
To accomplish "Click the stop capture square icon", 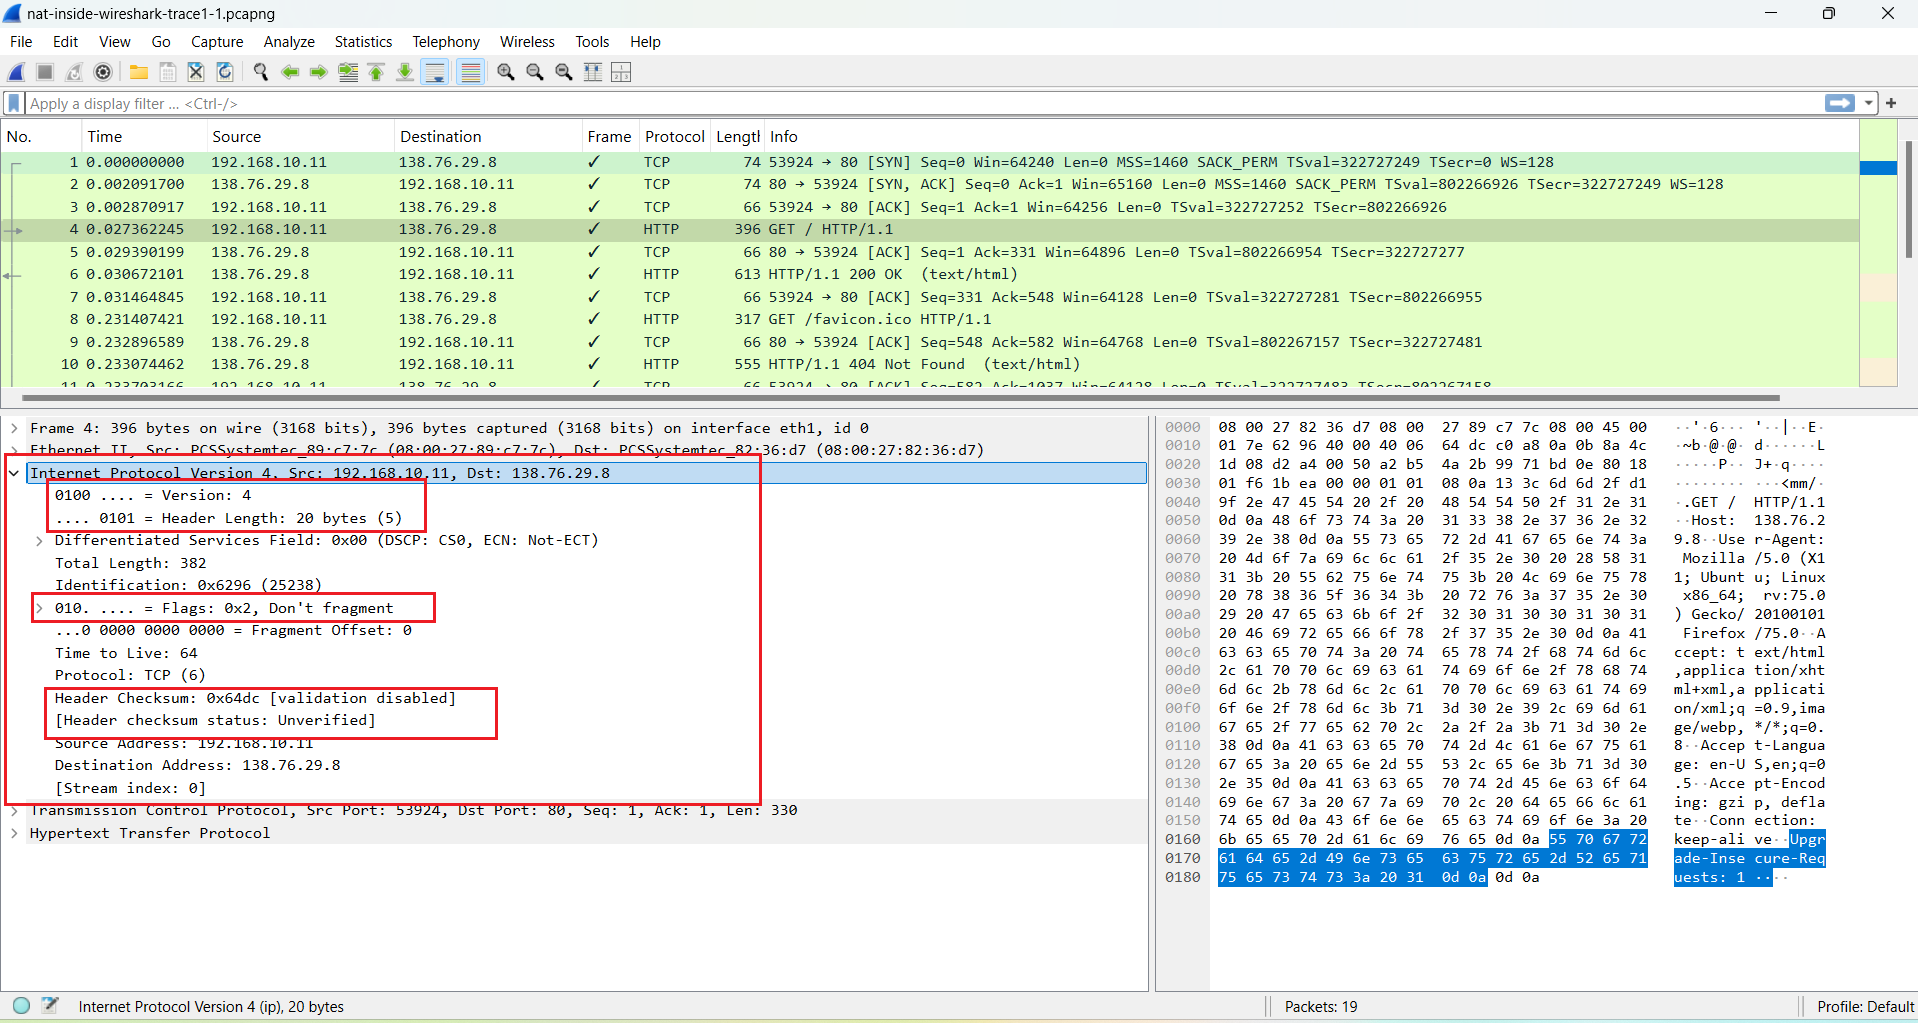I will [x=45, y=72].
